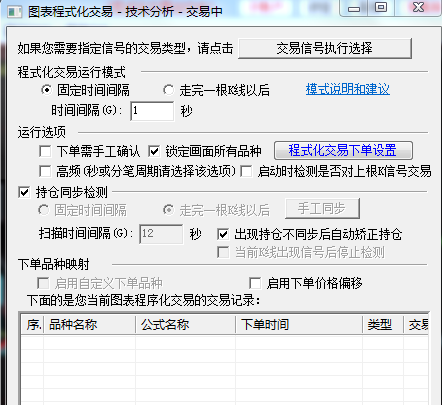This screenshot has width=442, height=405.
Task: Click the 时间间隔 seconds input field
Action: pyautogui.click(x=152, y=111)
